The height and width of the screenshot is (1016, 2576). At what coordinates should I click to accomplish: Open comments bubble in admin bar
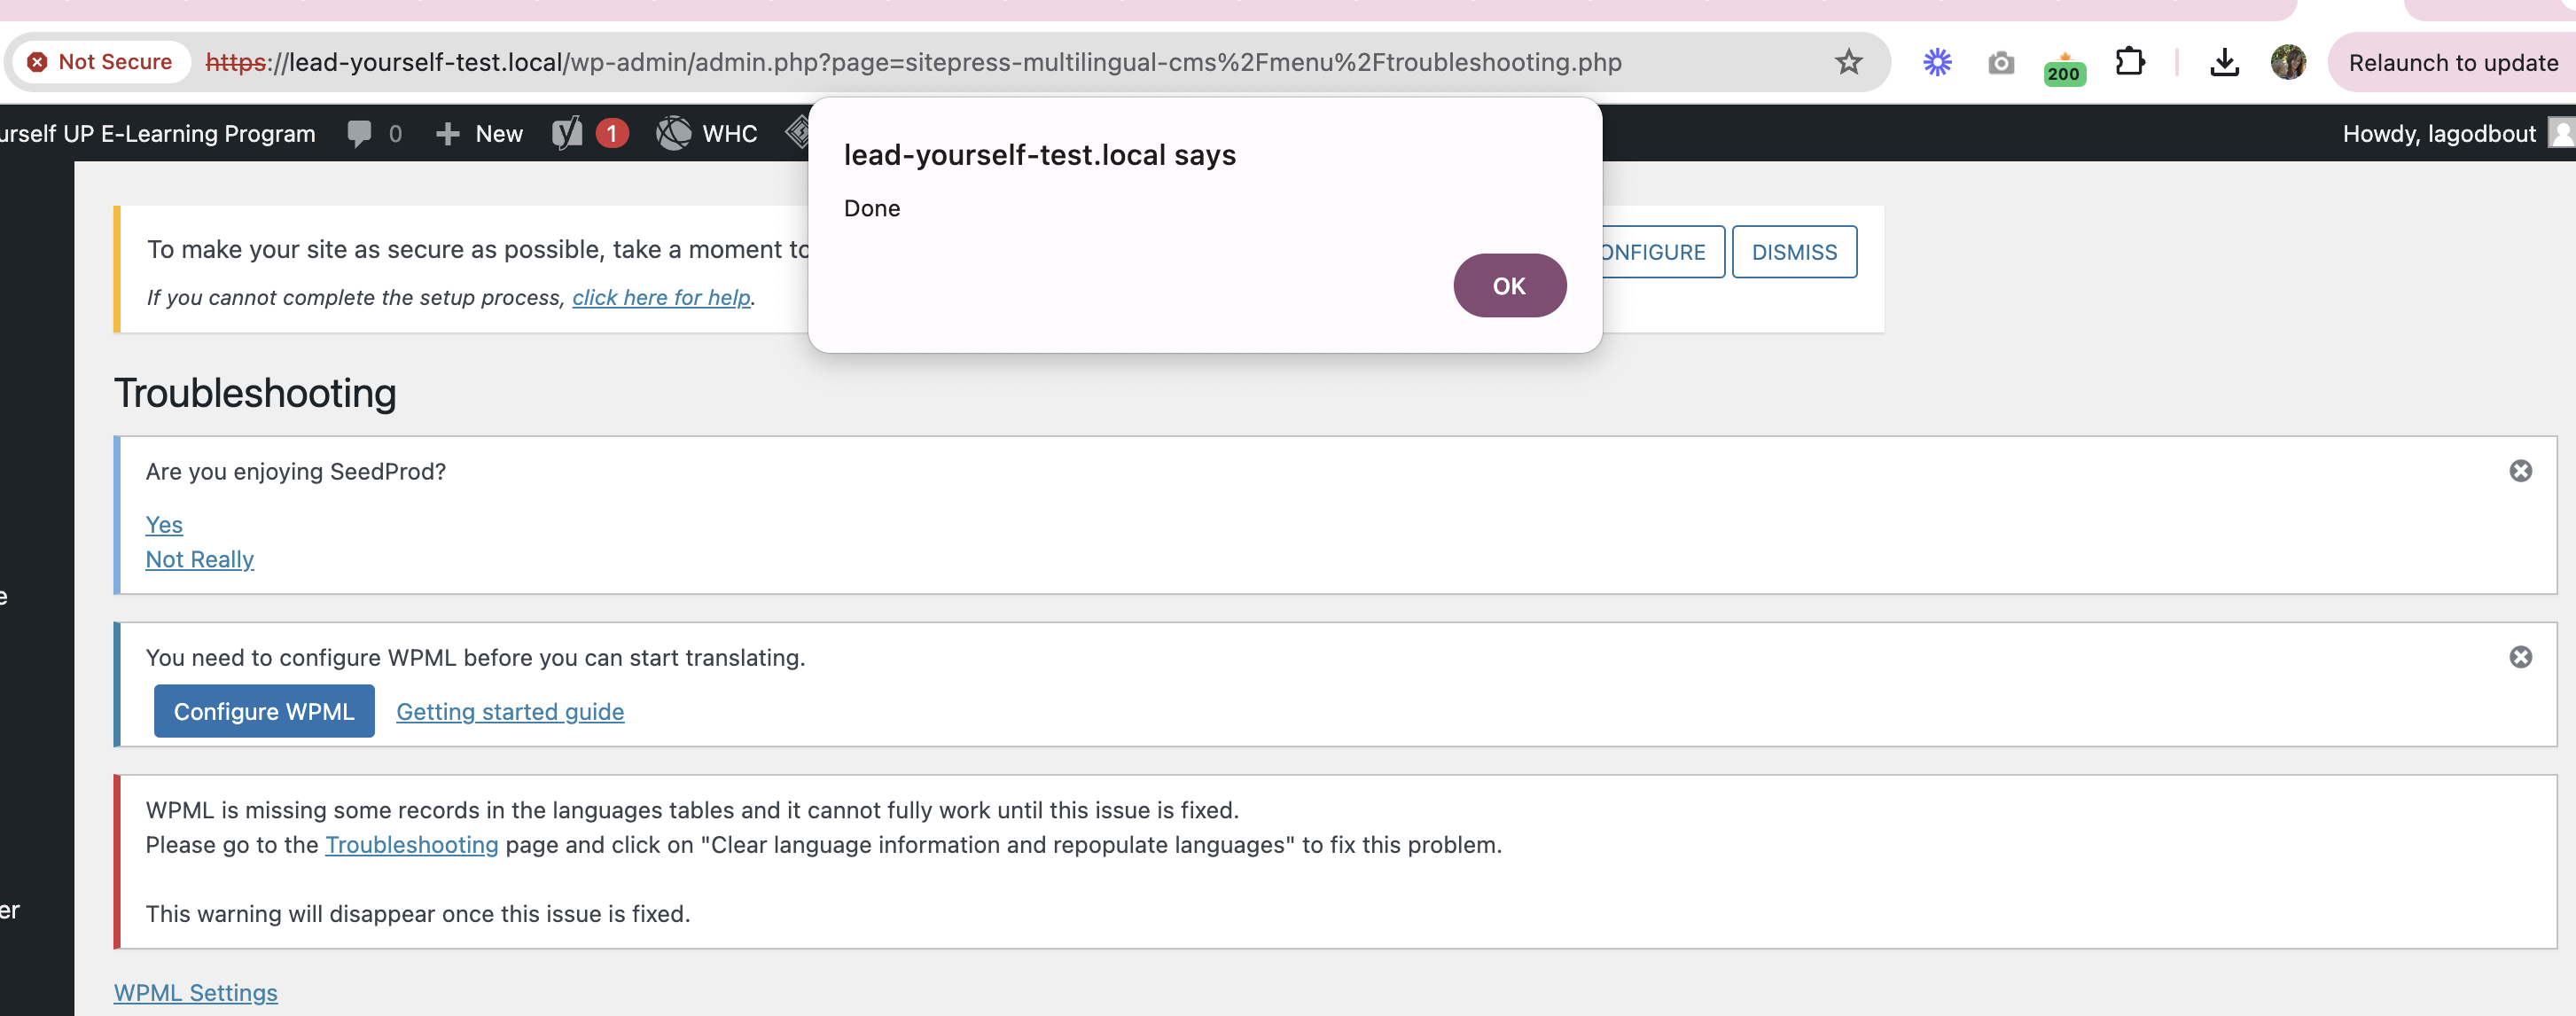[373, 133]
